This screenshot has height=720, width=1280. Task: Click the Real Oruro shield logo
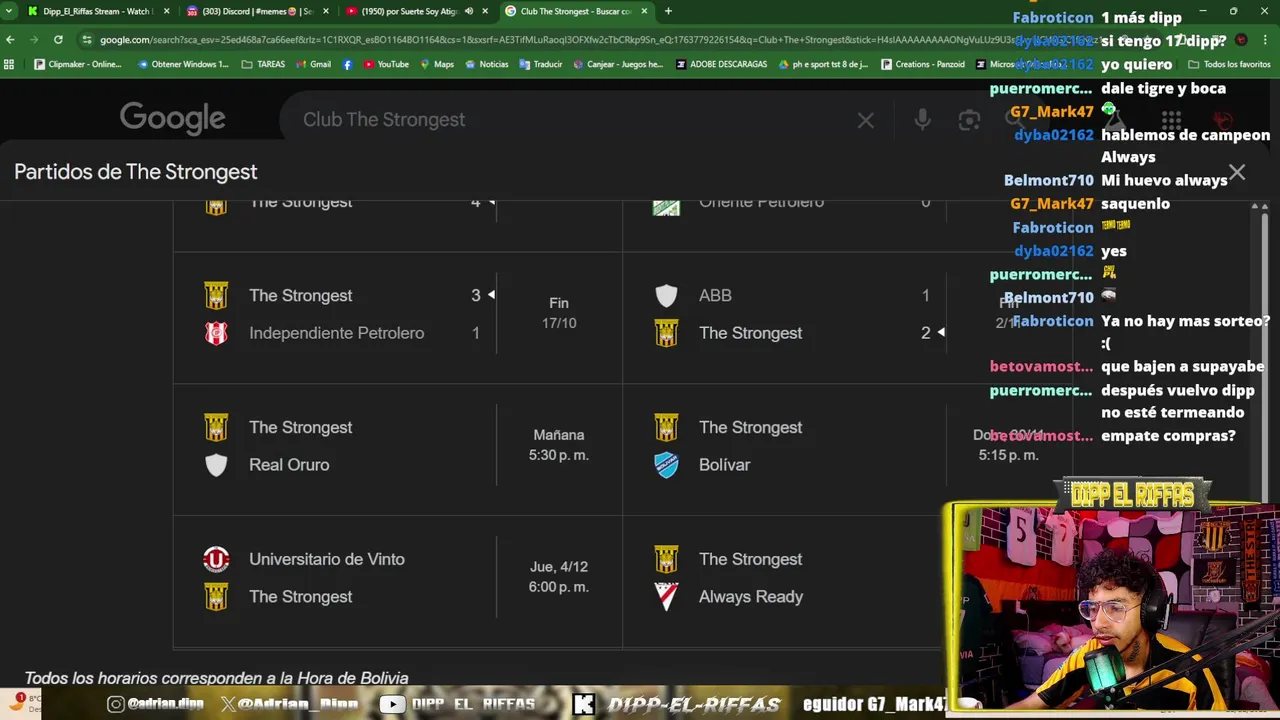[x=216, y=465]
